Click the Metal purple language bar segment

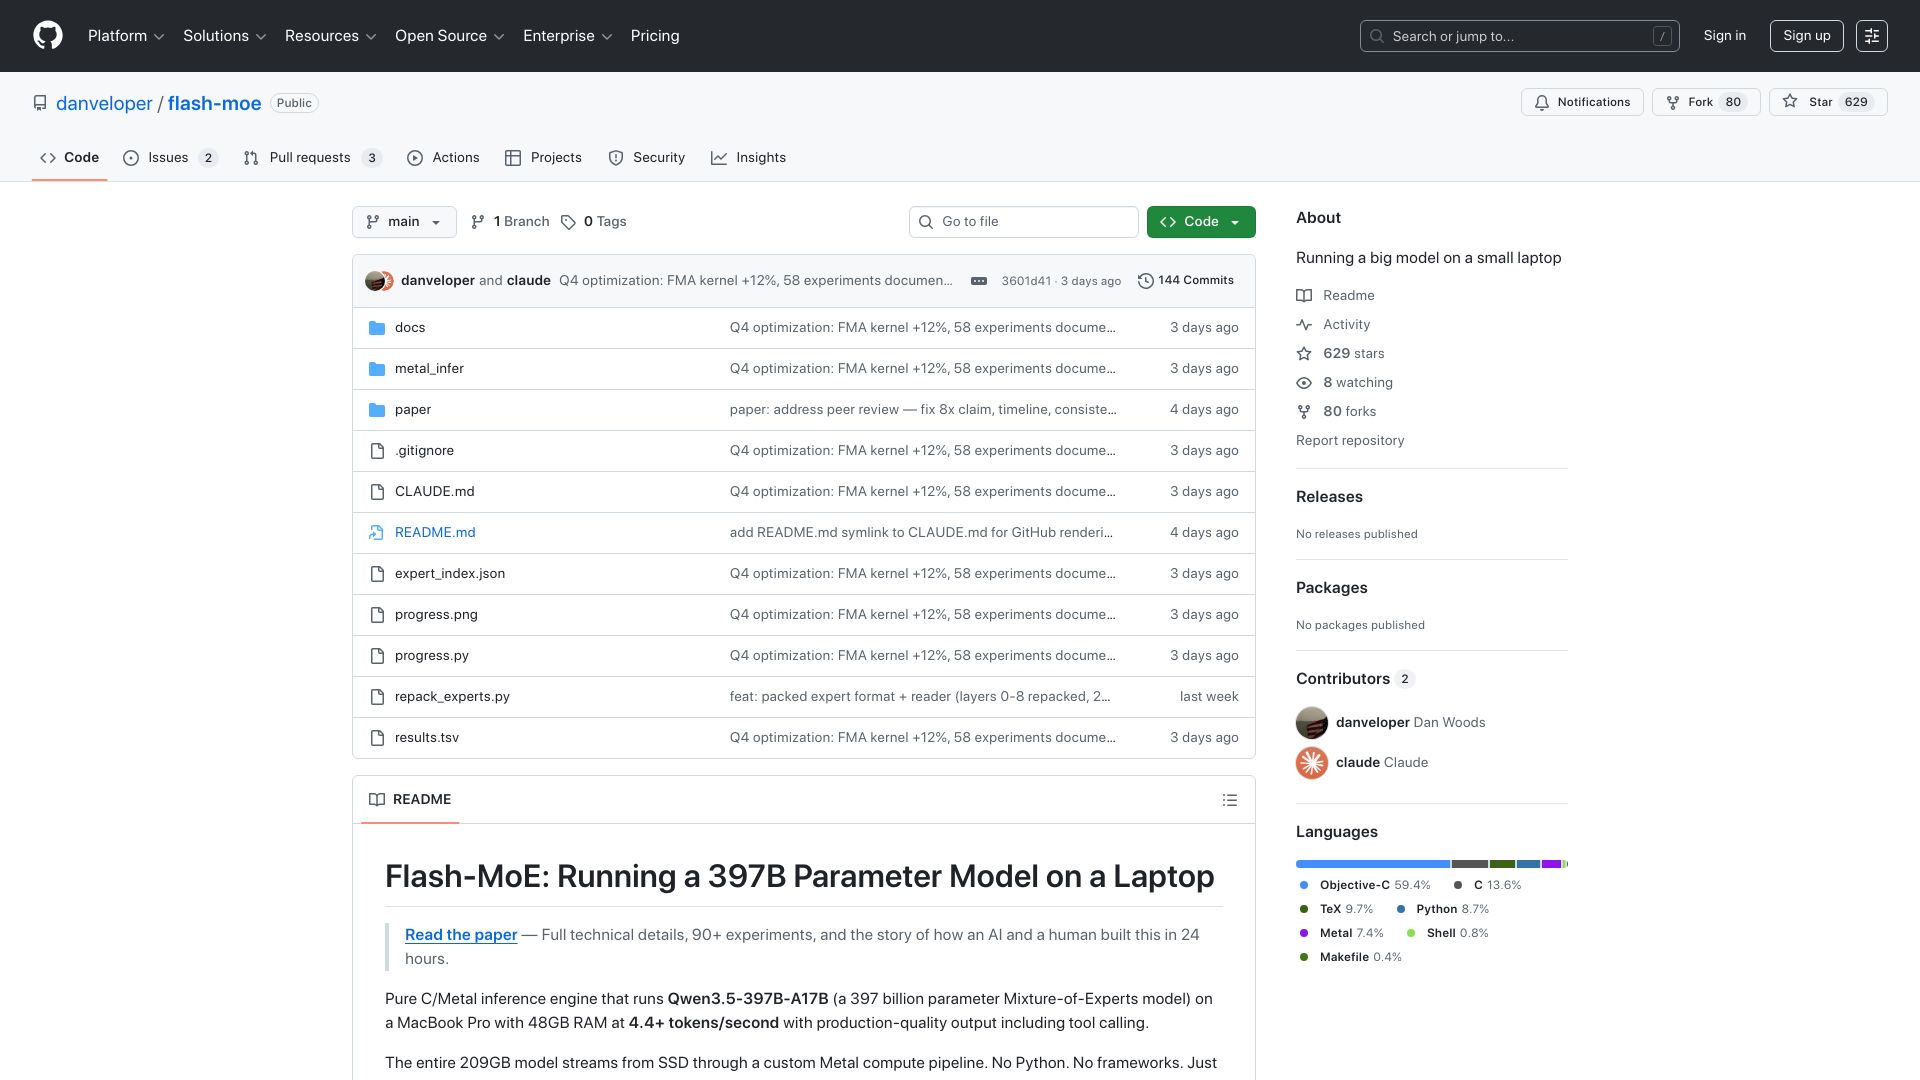point(1551,864)
